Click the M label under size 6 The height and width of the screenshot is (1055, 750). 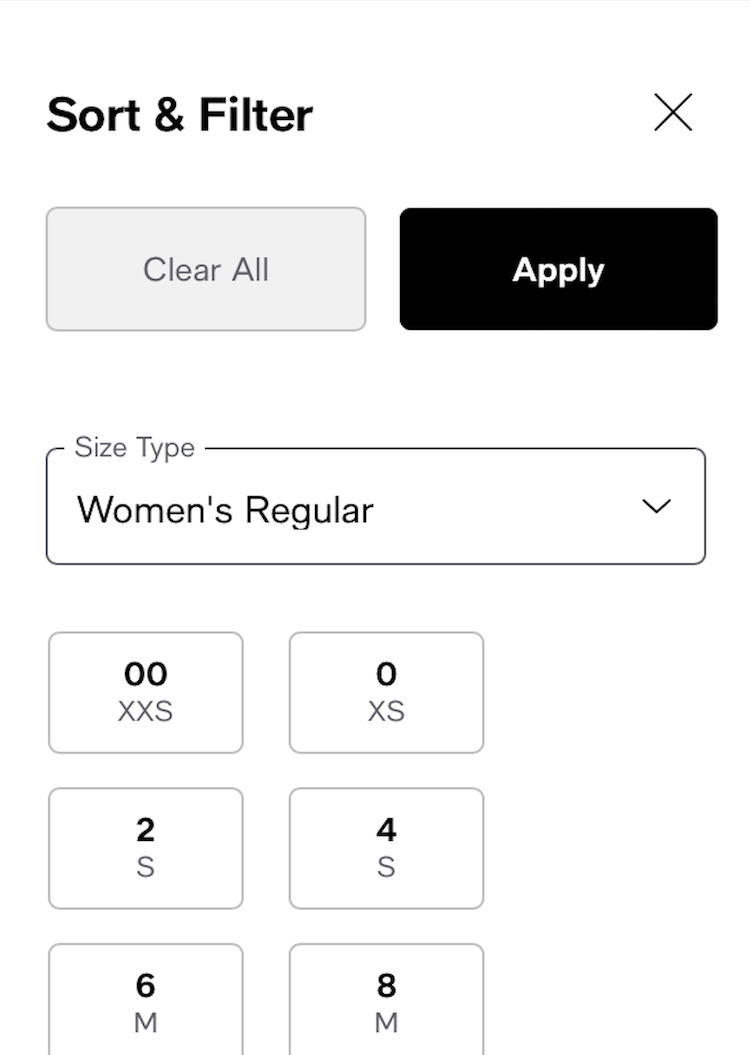coord(146,1024)
